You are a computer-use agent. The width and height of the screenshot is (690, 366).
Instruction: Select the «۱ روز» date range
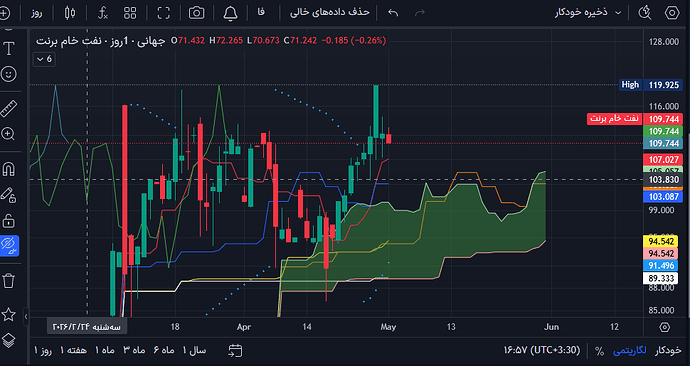[x=43, y=350]
